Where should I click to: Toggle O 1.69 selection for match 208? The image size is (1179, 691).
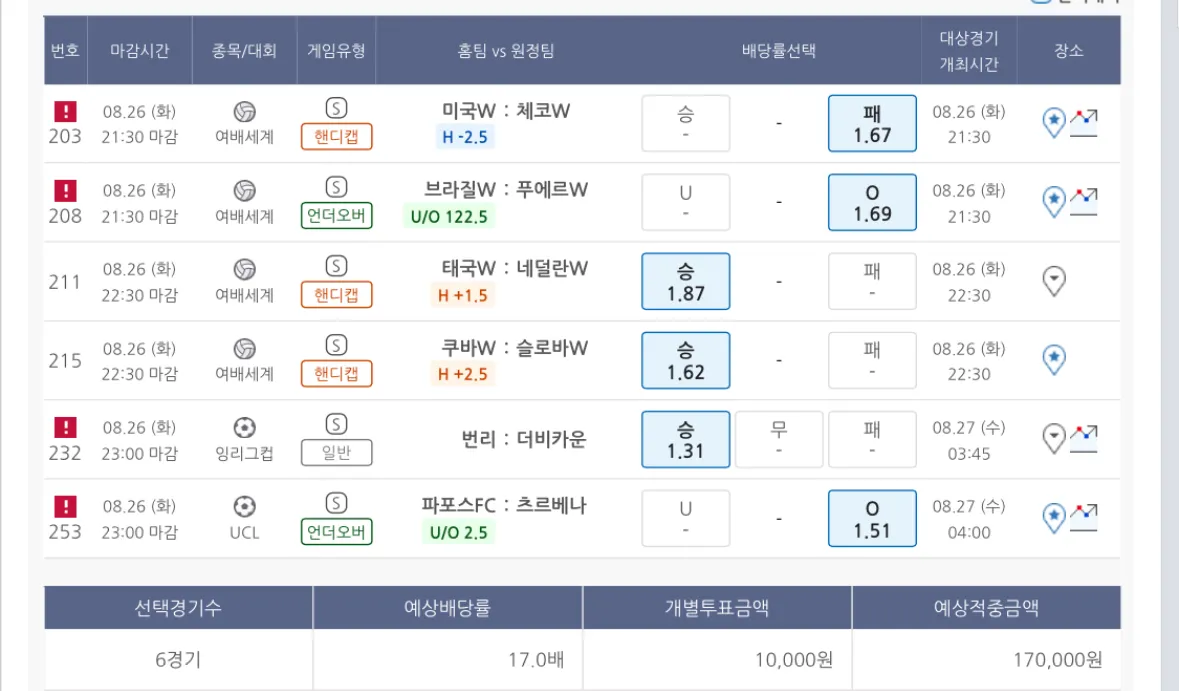tap(872, 202)
